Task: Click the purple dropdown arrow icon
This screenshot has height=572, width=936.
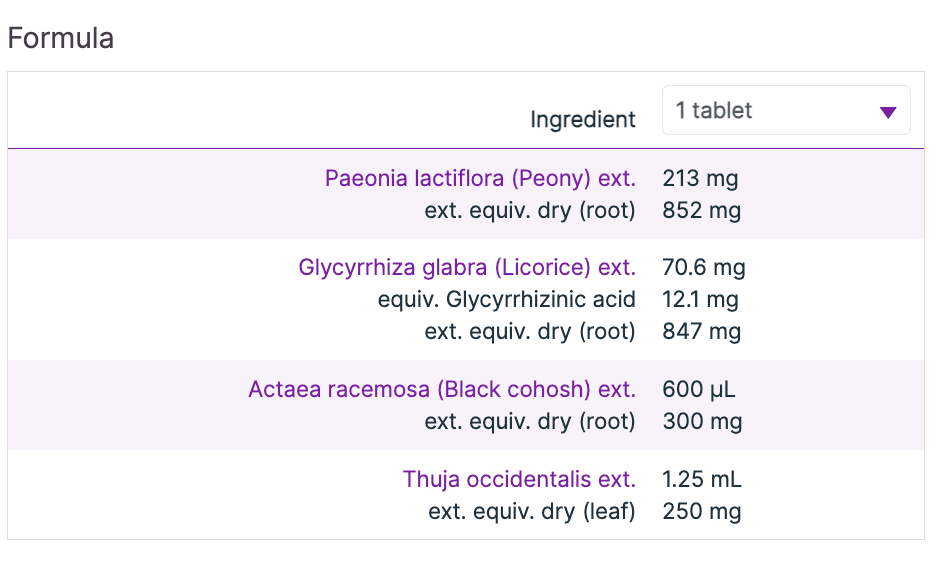Action: [x=888, y=112]
